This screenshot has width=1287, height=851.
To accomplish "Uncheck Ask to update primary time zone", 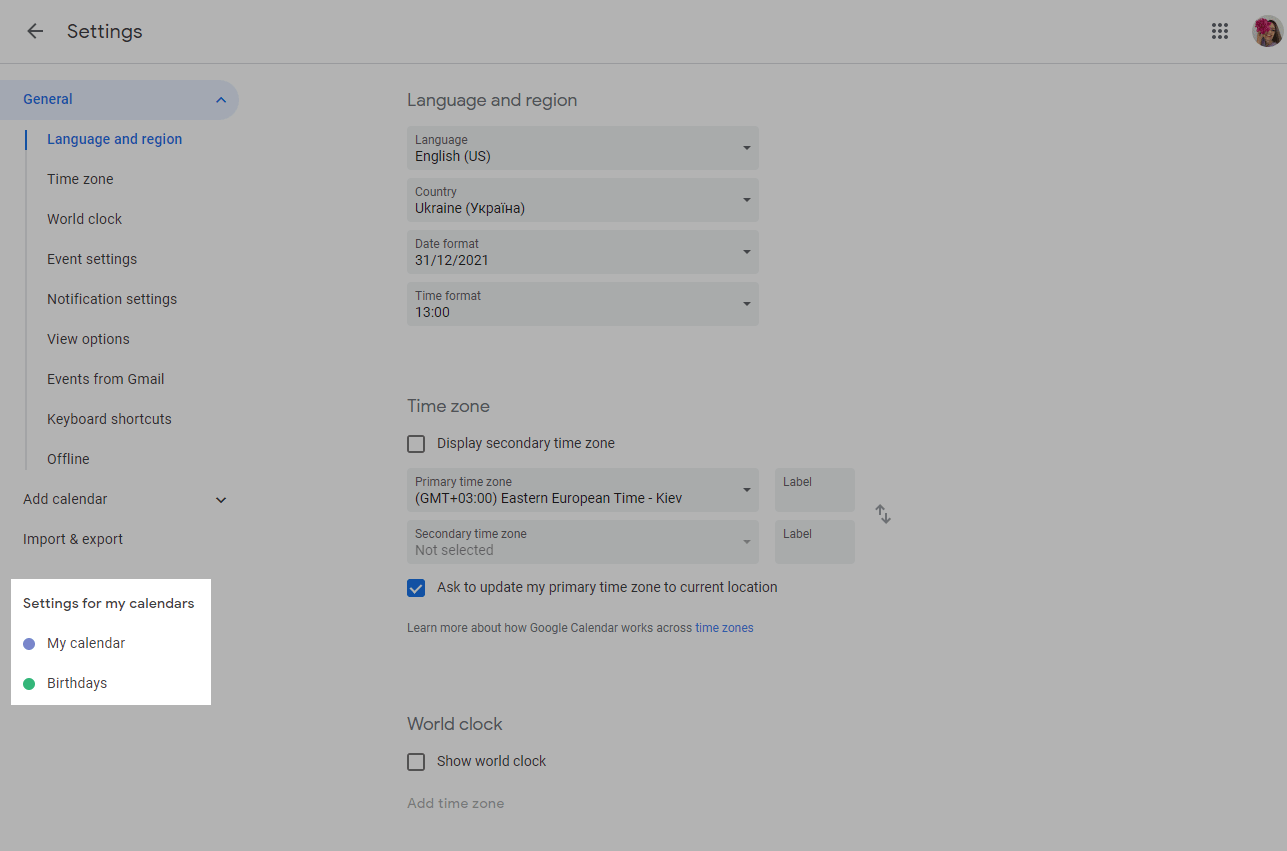I will (x=416, y=588).
